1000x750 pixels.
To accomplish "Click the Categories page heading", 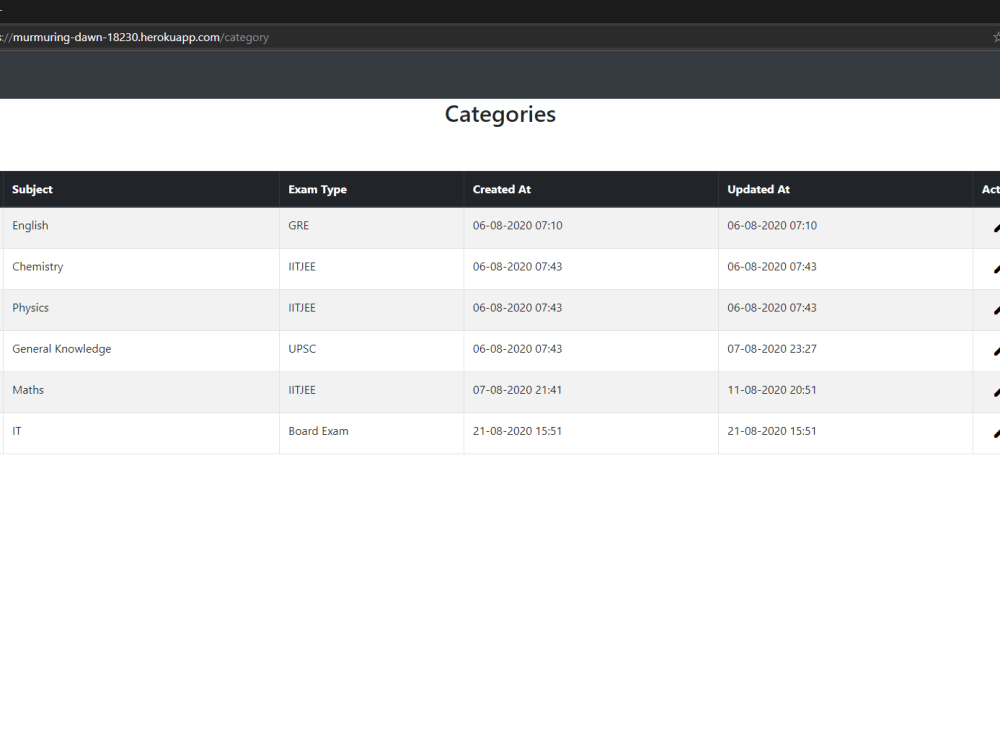I will (500, 114).
